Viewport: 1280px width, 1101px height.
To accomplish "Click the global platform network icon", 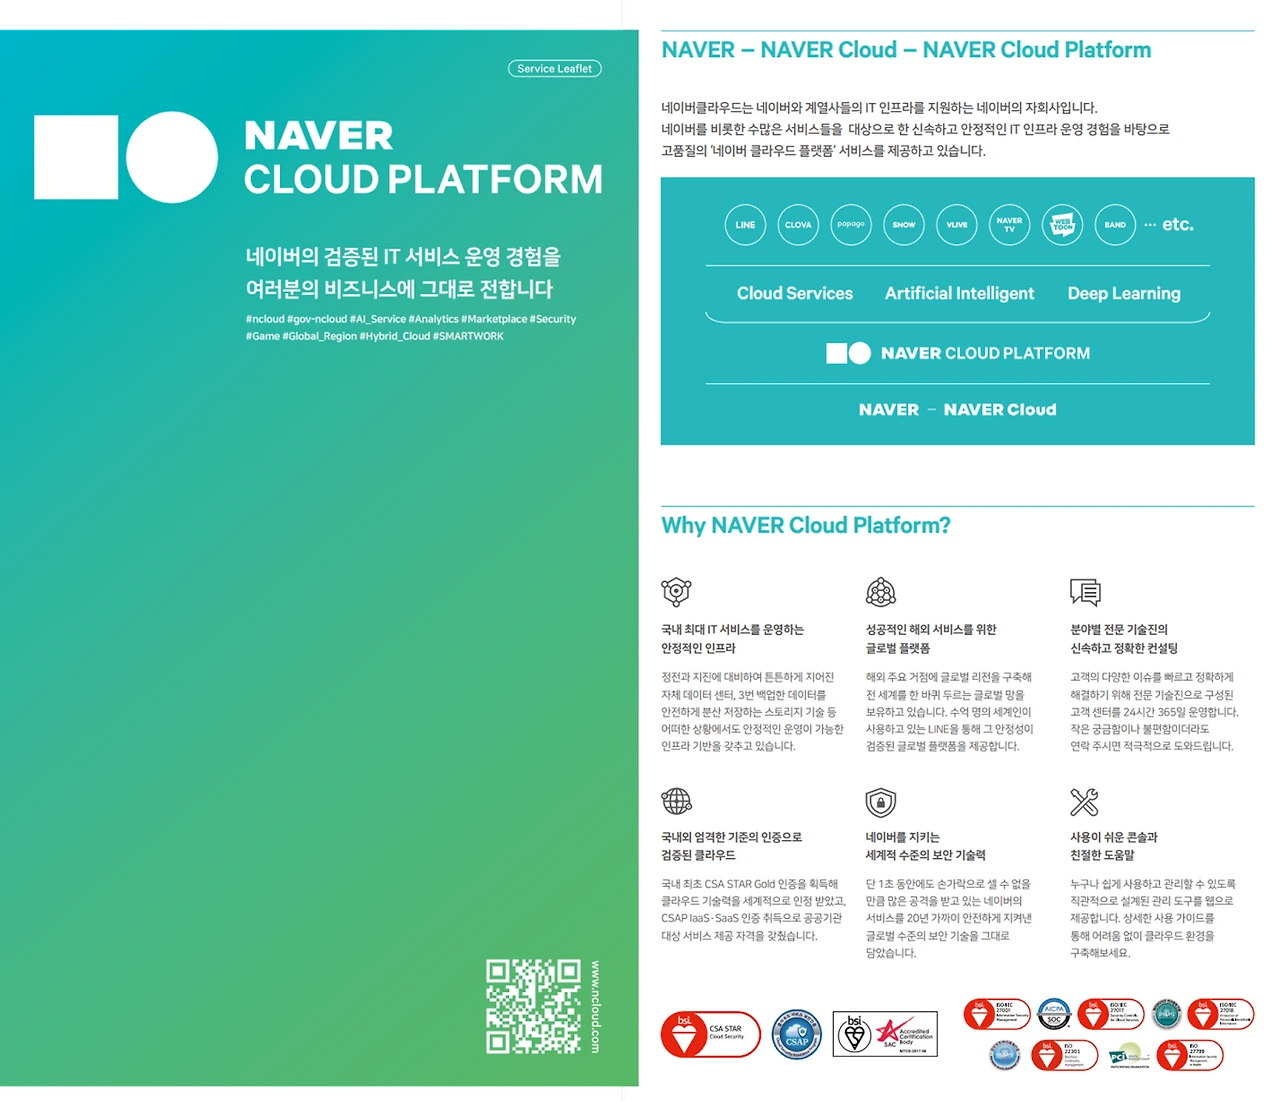I will 881,592.
